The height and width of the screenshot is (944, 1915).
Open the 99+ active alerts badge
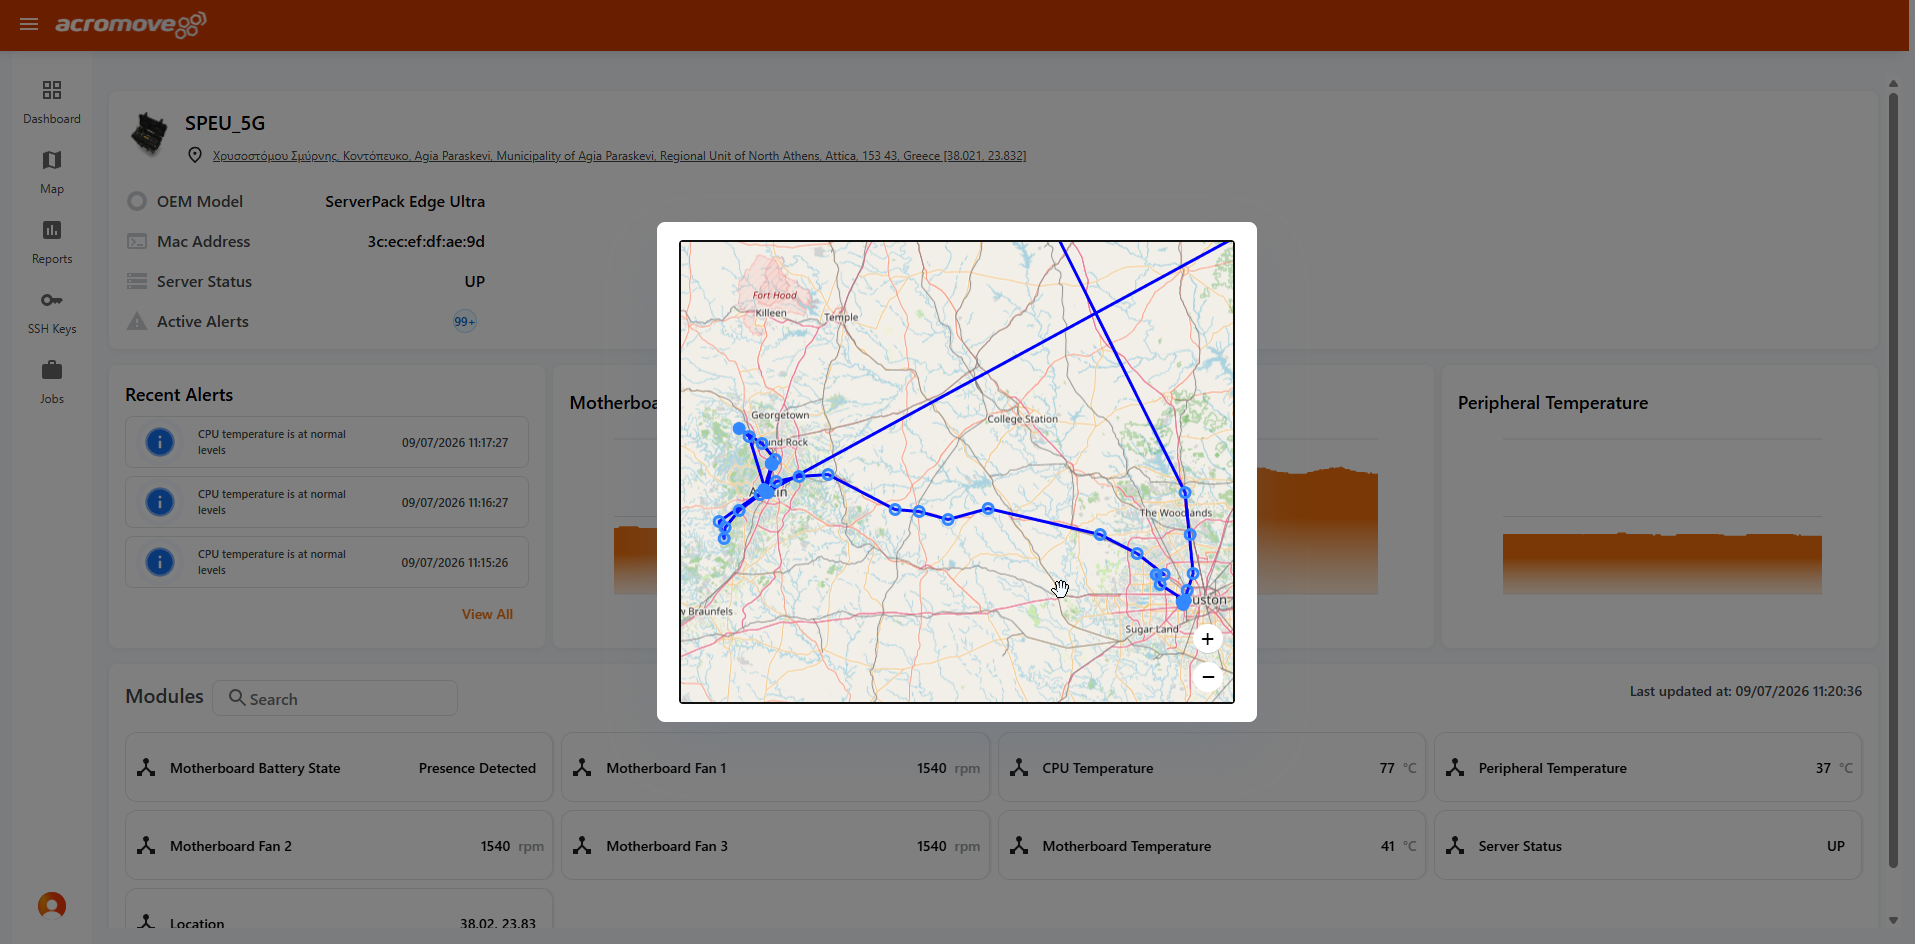(464, 321)
